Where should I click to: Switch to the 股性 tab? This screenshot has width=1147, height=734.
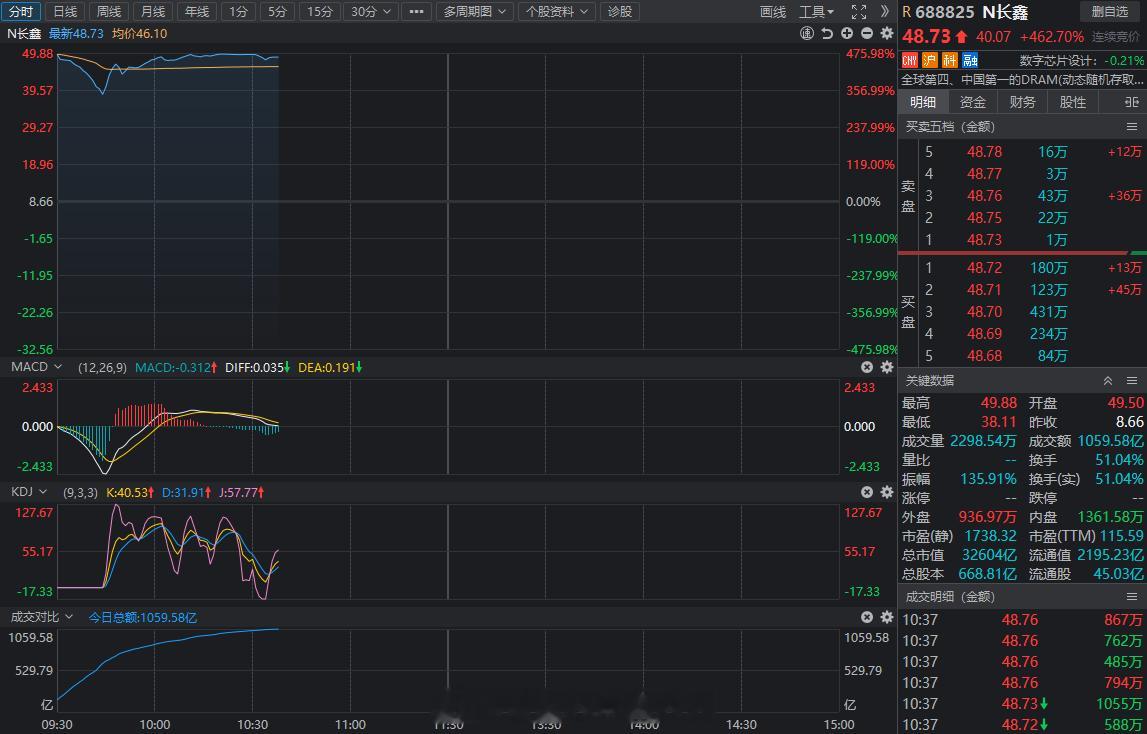[x=1072, y=102]
